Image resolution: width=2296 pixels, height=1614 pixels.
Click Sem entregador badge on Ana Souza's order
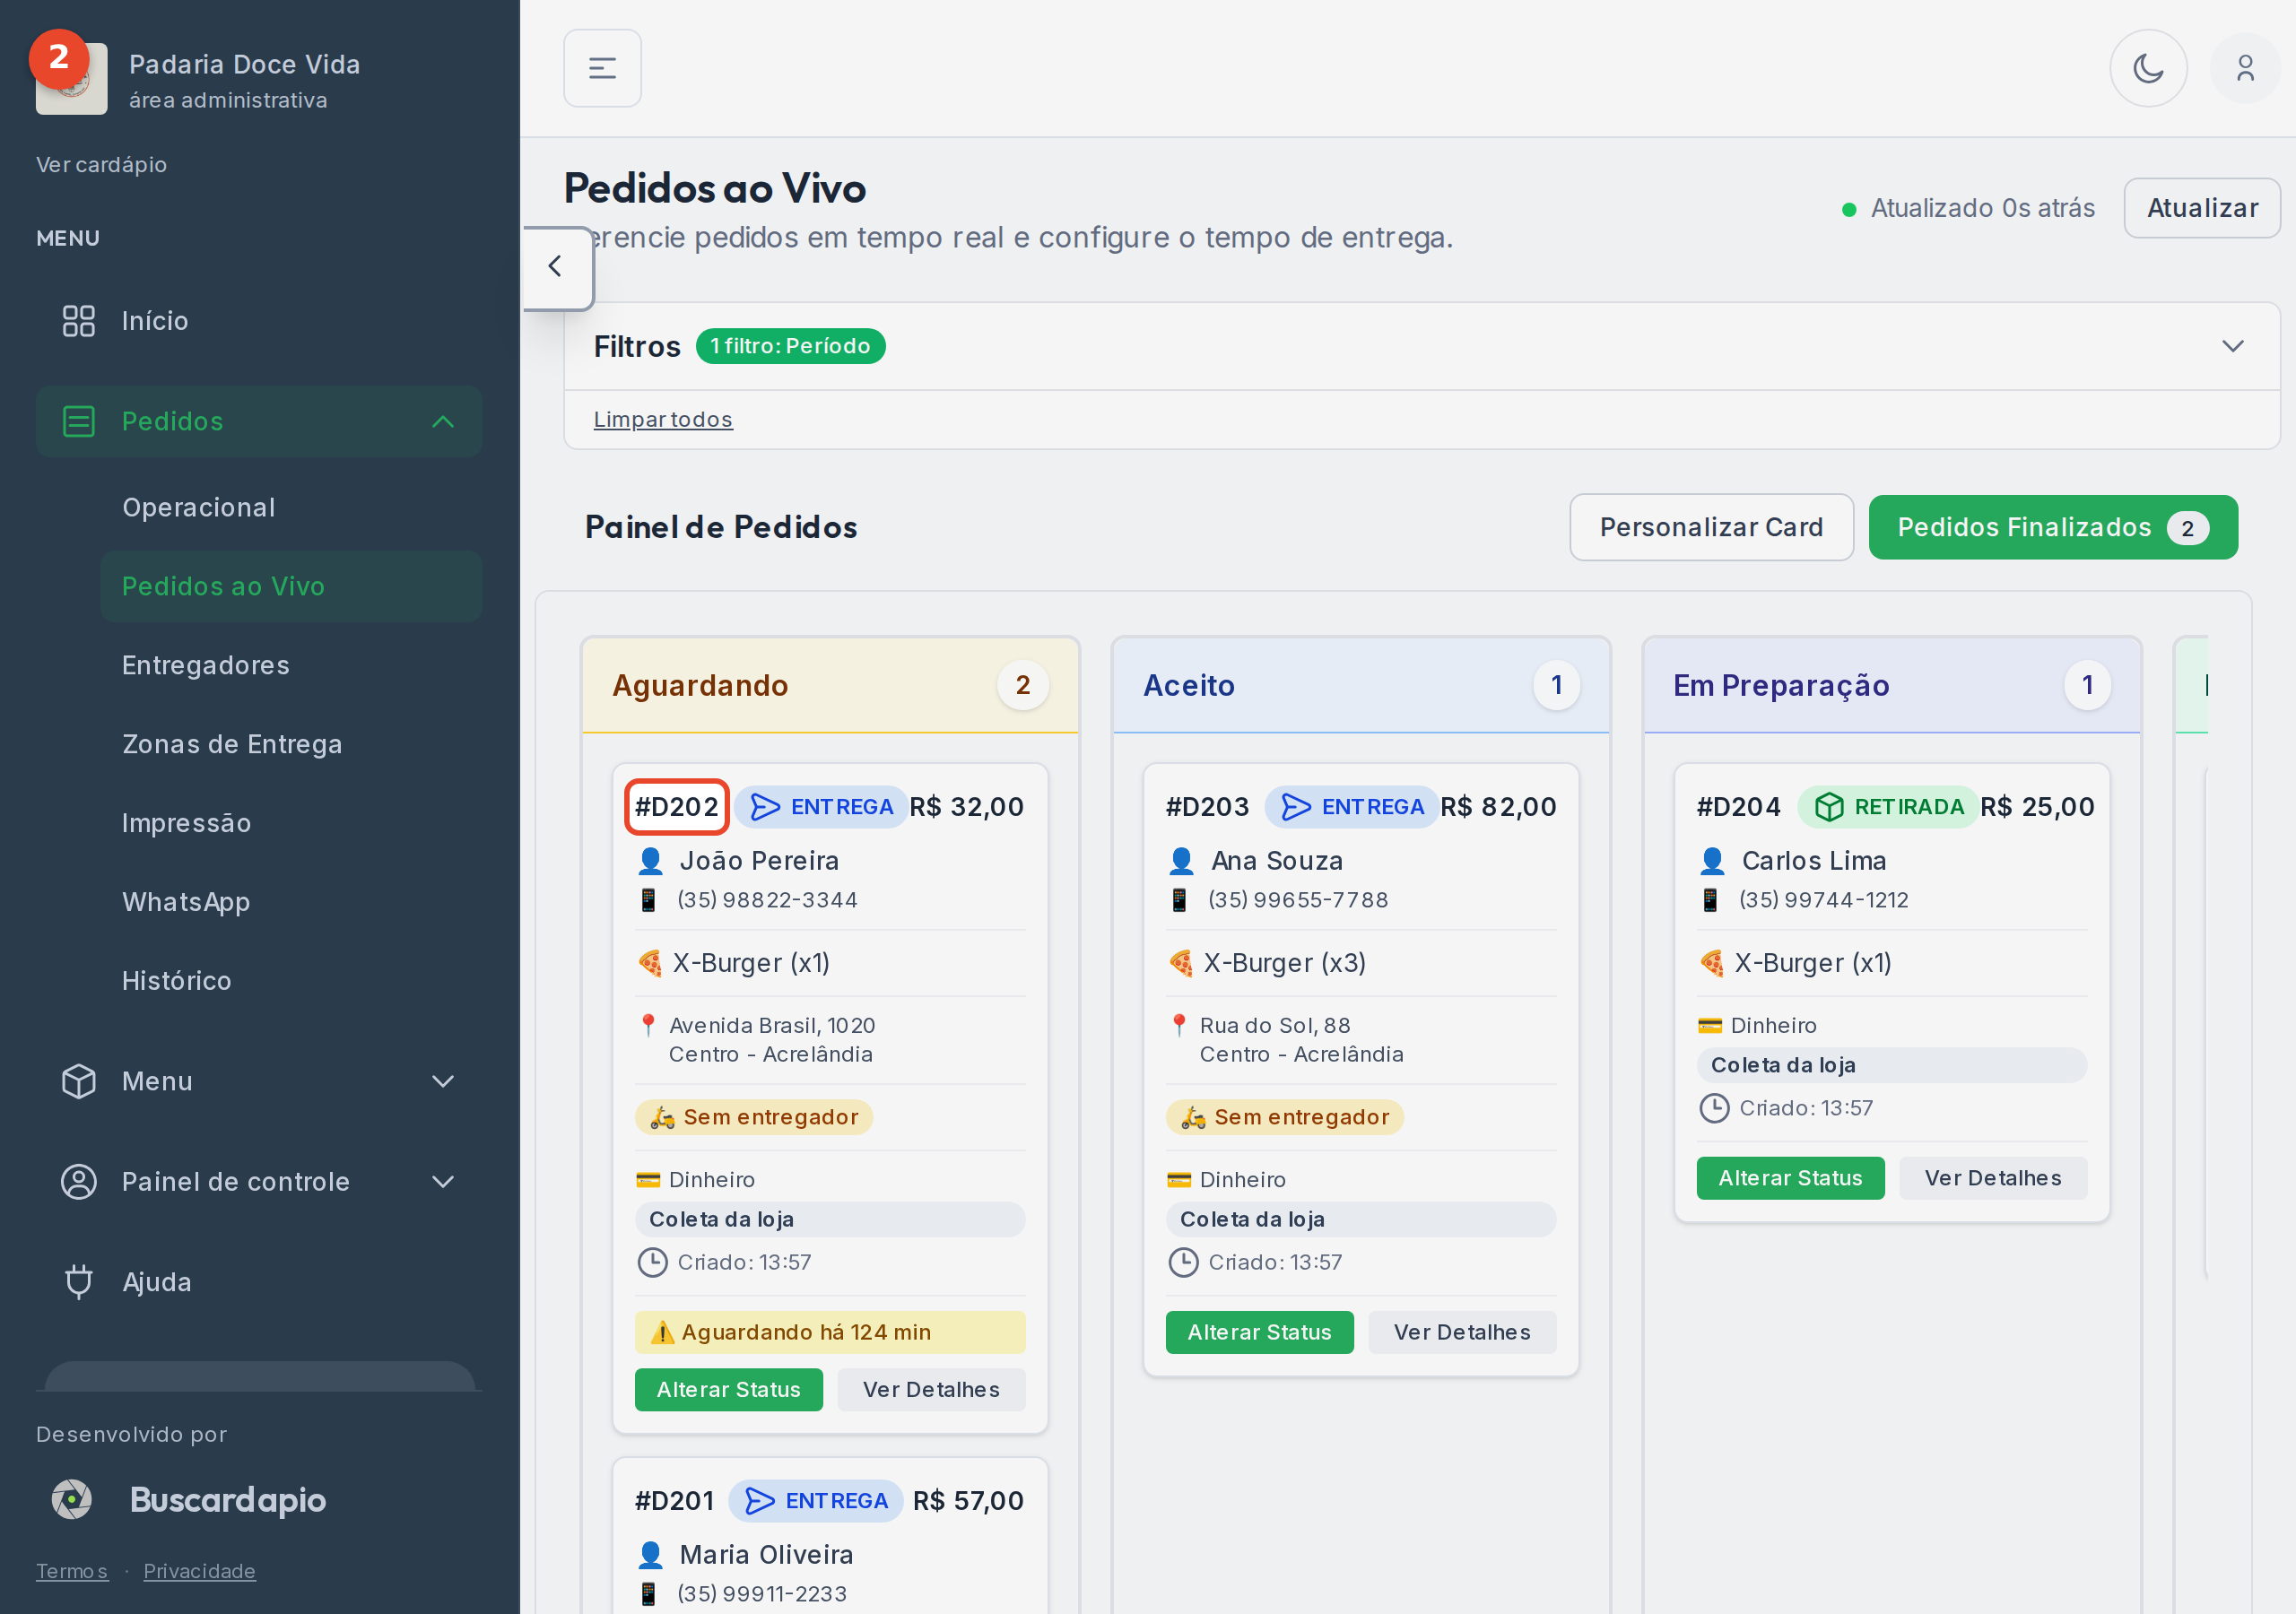pyautogui.click(x=1285, y=1117)
